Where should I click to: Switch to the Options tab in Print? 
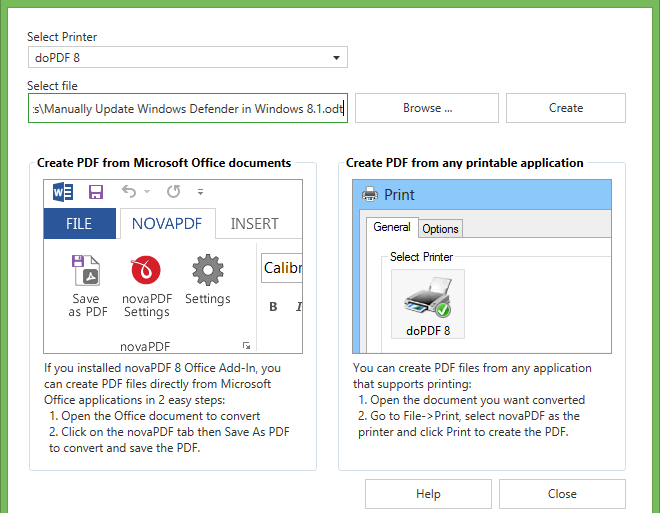(x=440, y=228)
